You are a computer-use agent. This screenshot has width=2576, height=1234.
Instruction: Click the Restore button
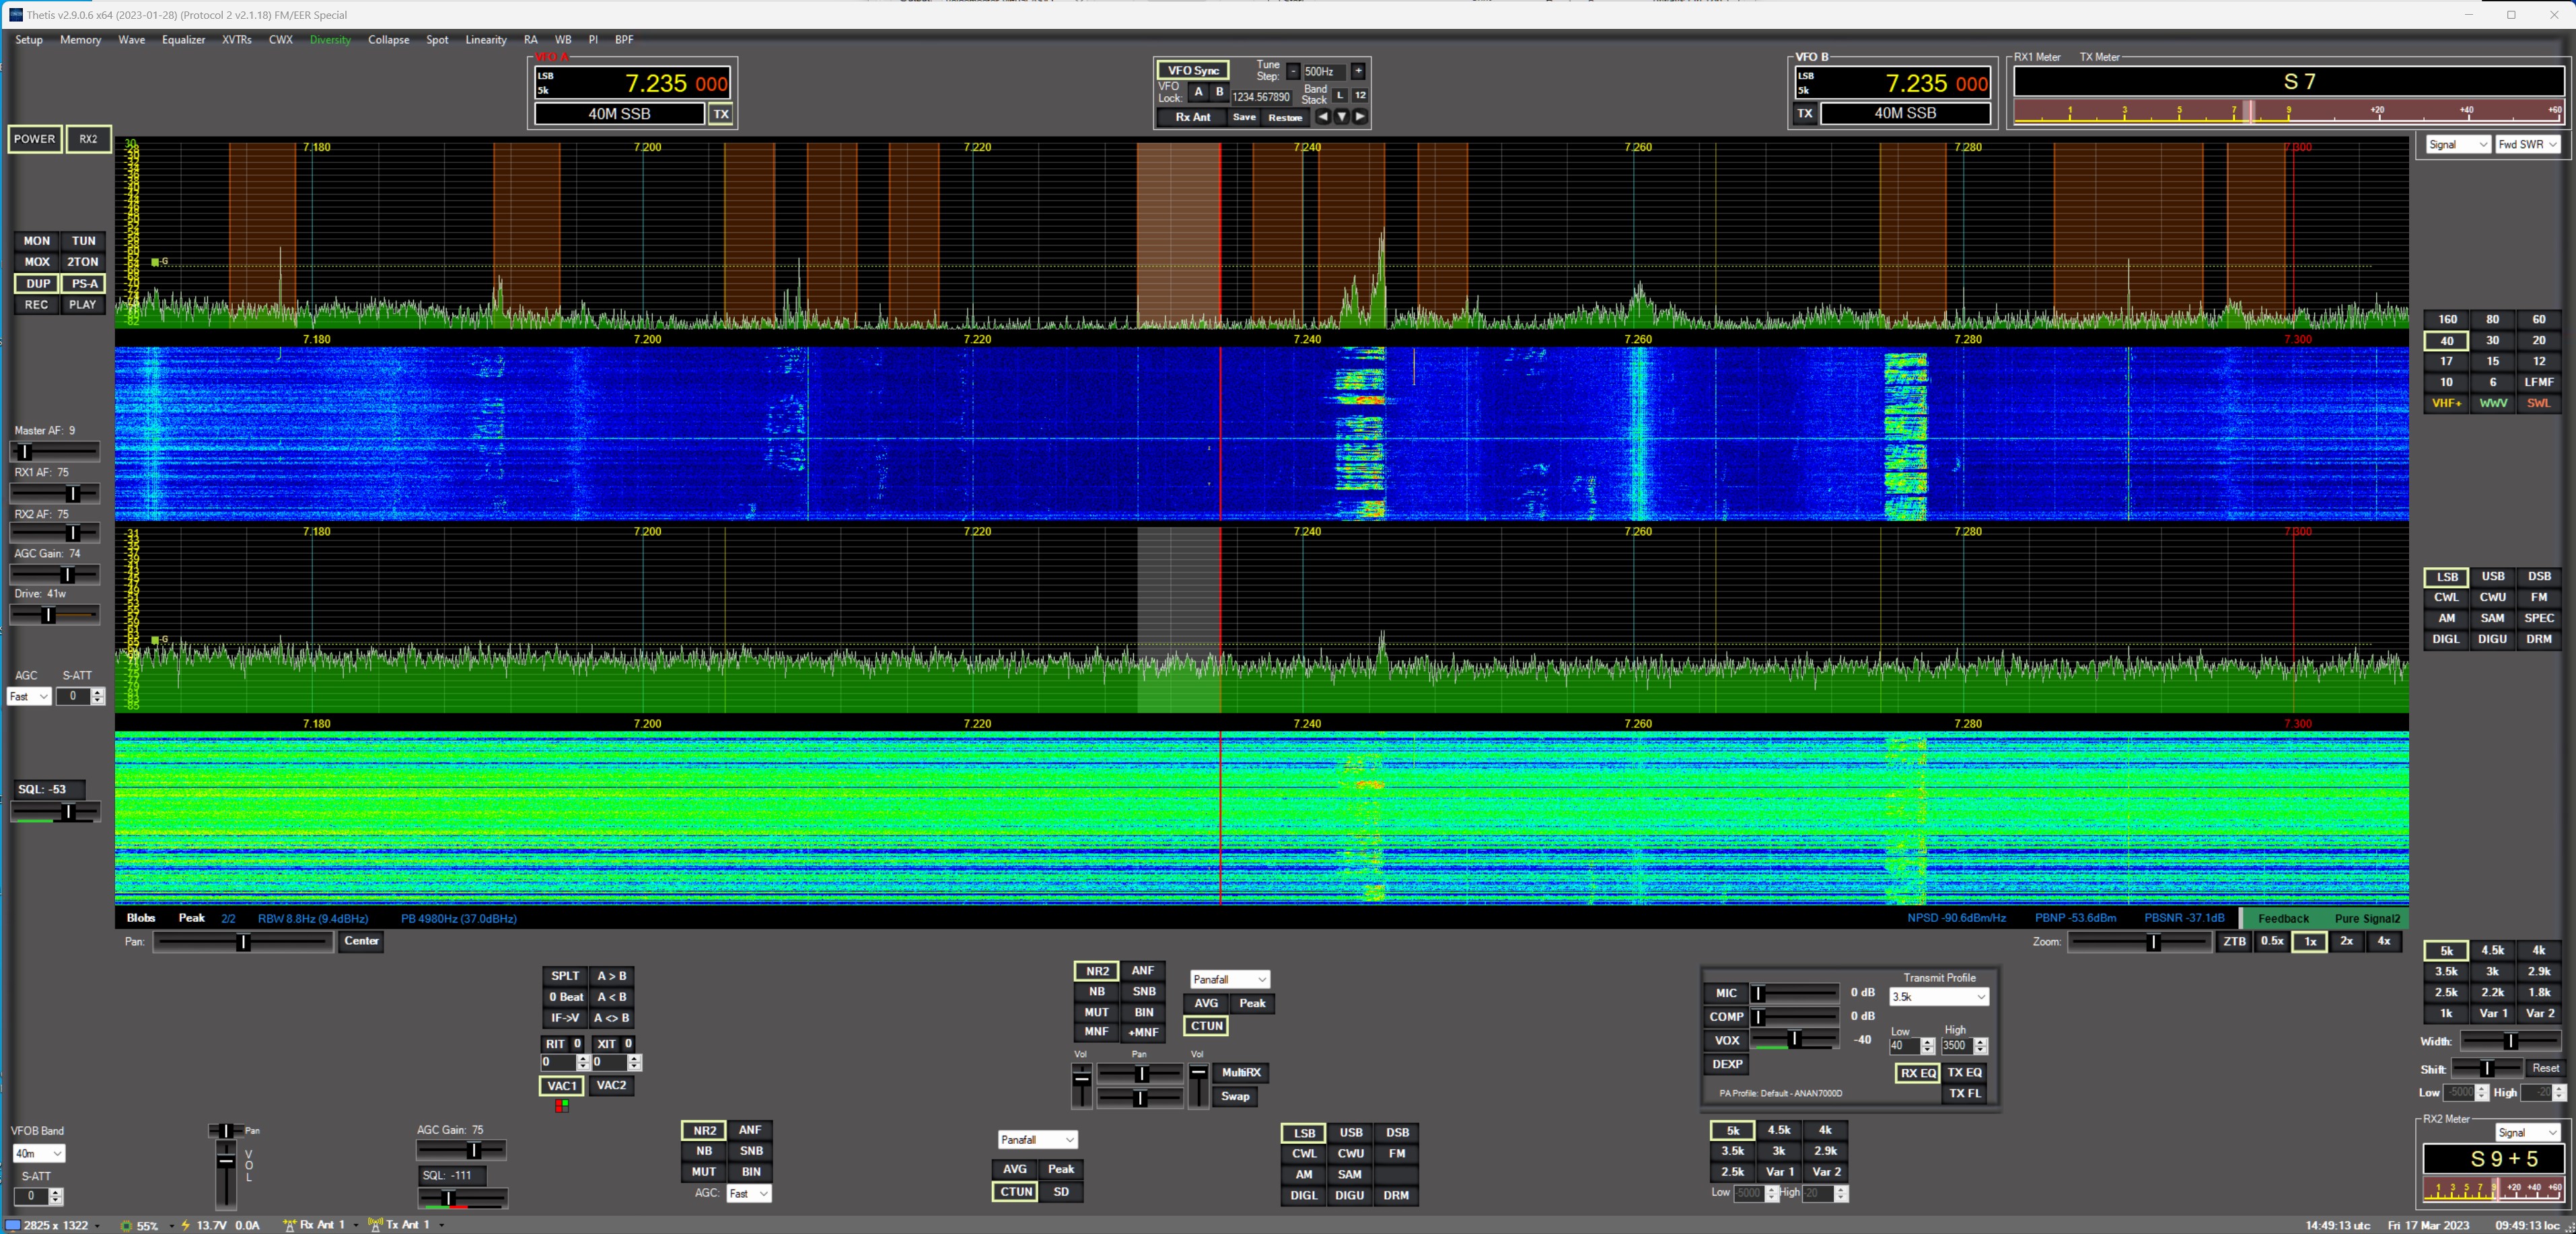[1285, 117]
